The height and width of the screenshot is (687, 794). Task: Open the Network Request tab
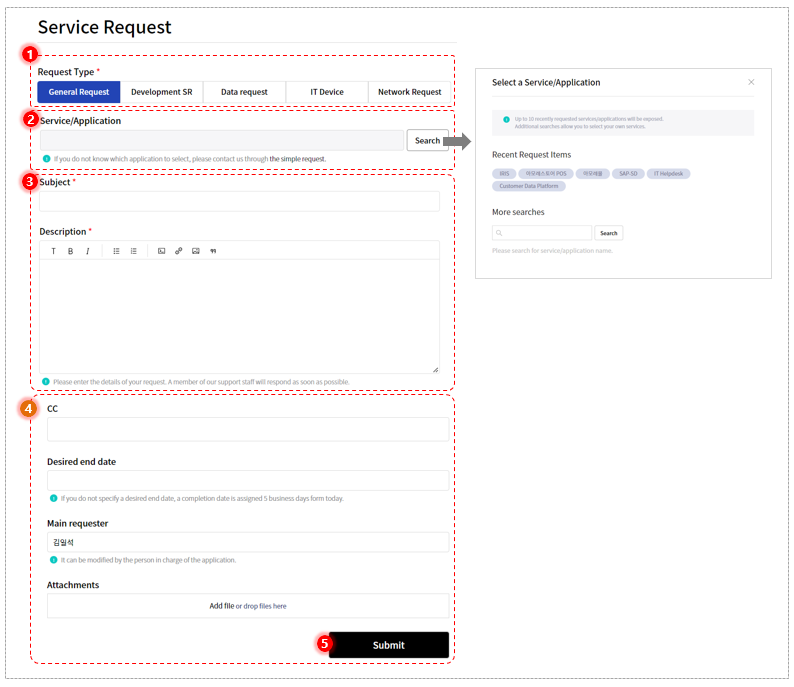[410, 92]
